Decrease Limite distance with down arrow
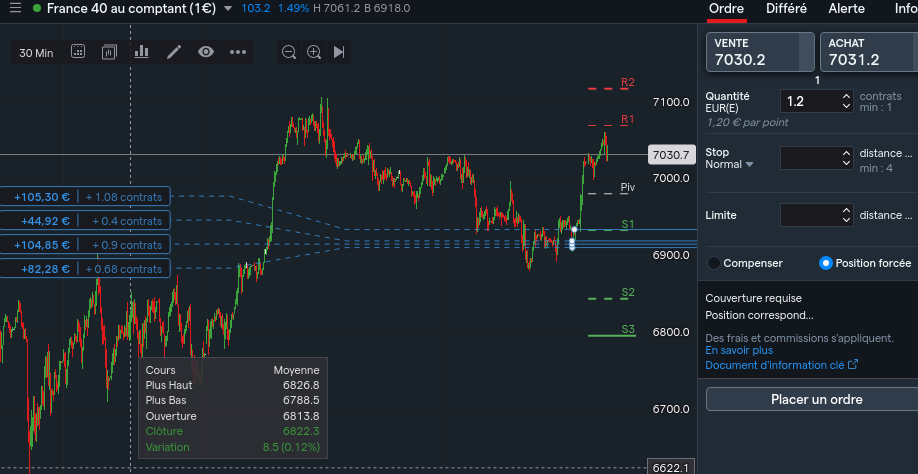 [847, 220]
